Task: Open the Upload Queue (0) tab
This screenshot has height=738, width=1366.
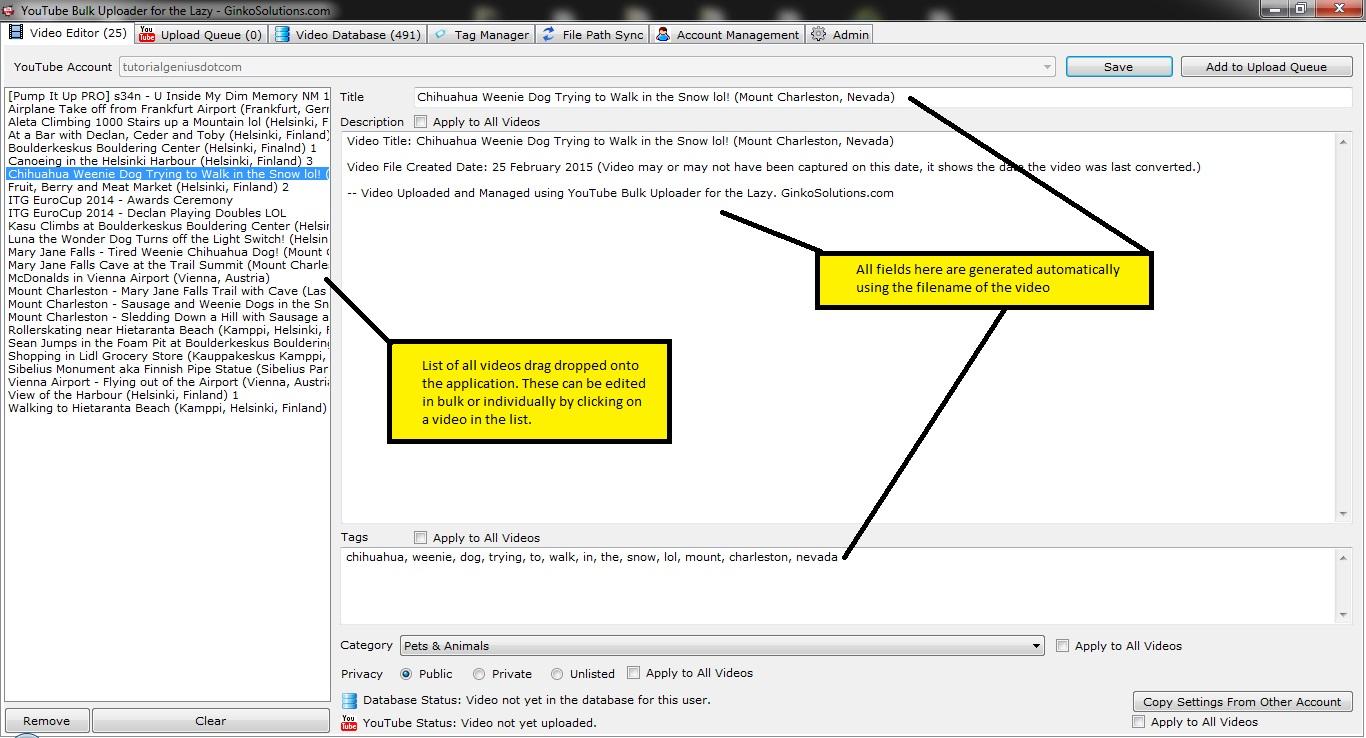Action: (200, 34)
